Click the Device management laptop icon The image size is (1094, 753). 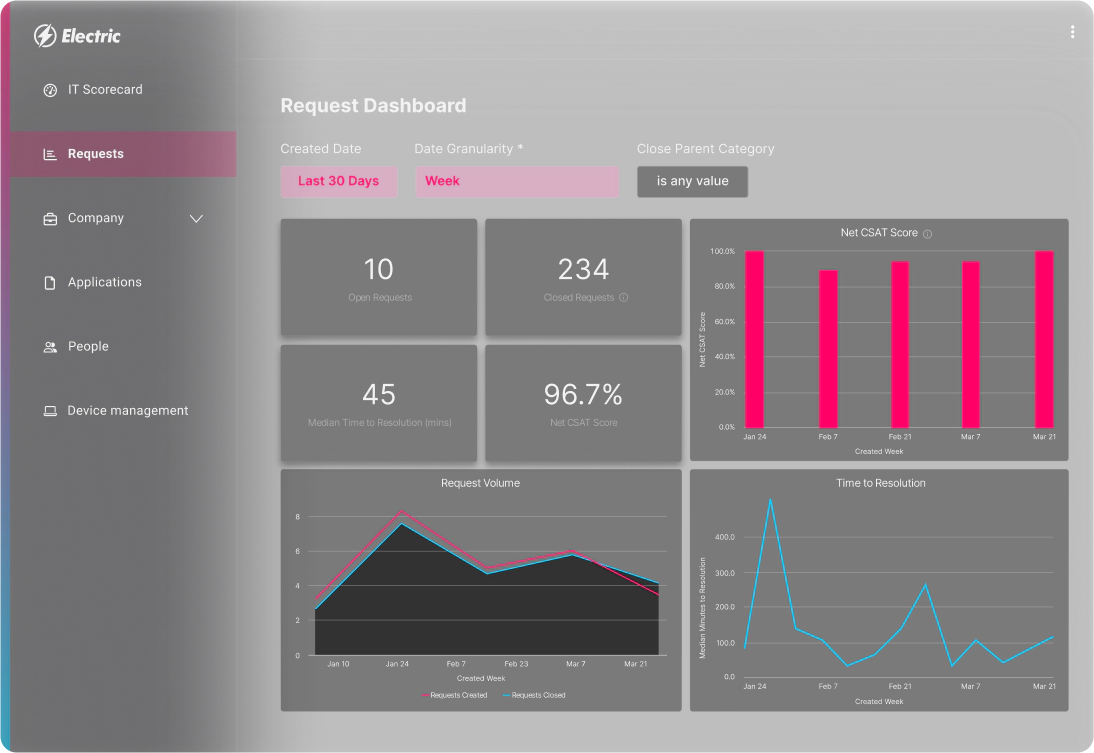50,410
